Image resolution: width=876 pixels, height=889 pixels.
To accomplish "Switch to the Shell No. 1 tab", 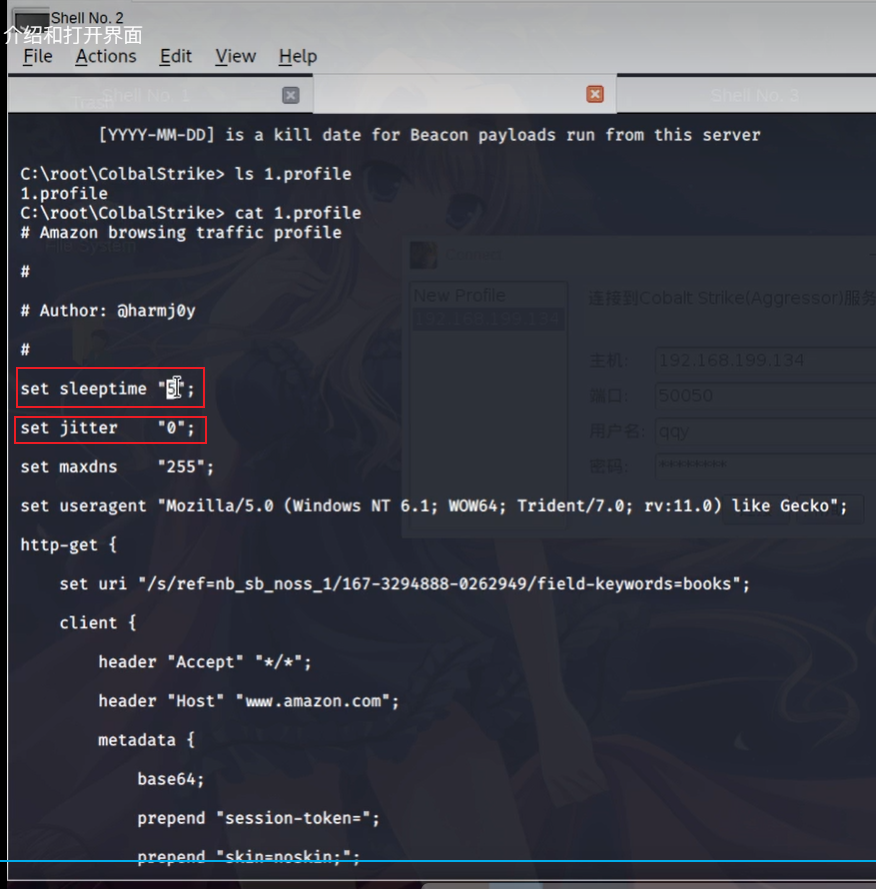I will tap(145, 95).
